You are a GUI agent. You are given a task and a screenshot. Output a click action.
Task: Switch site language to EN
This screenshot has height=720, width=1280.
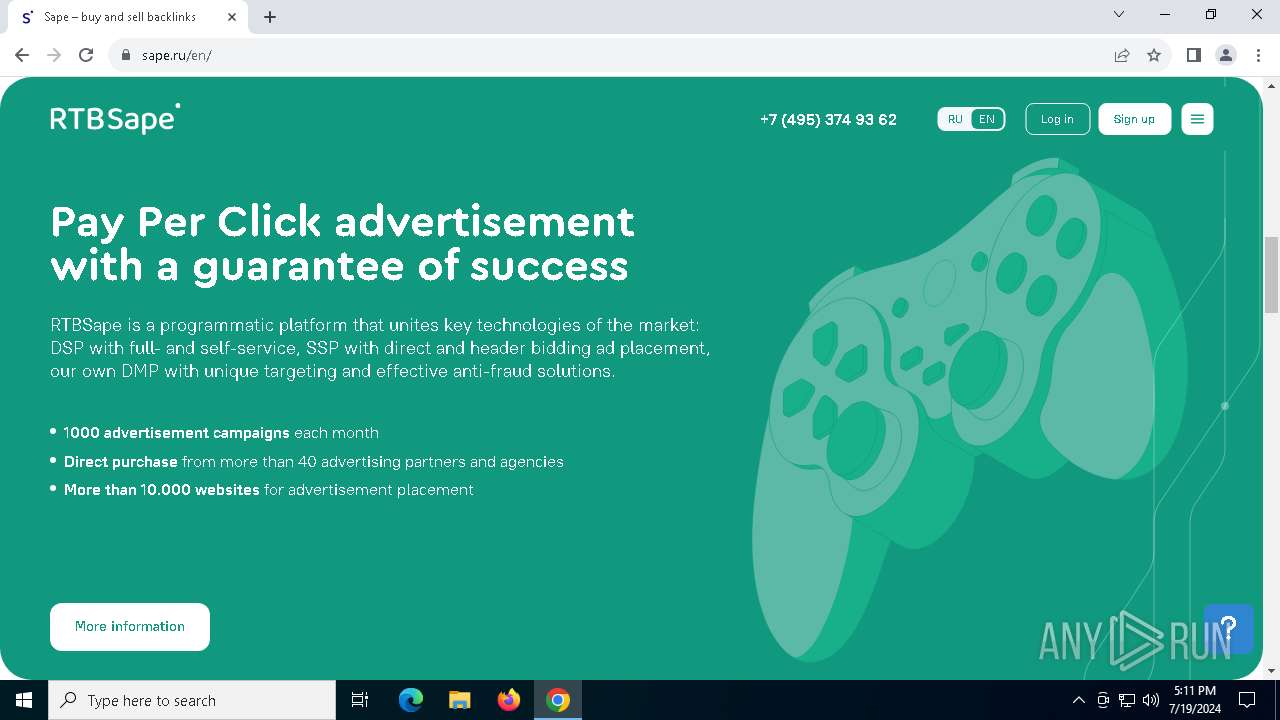point(987,119)
